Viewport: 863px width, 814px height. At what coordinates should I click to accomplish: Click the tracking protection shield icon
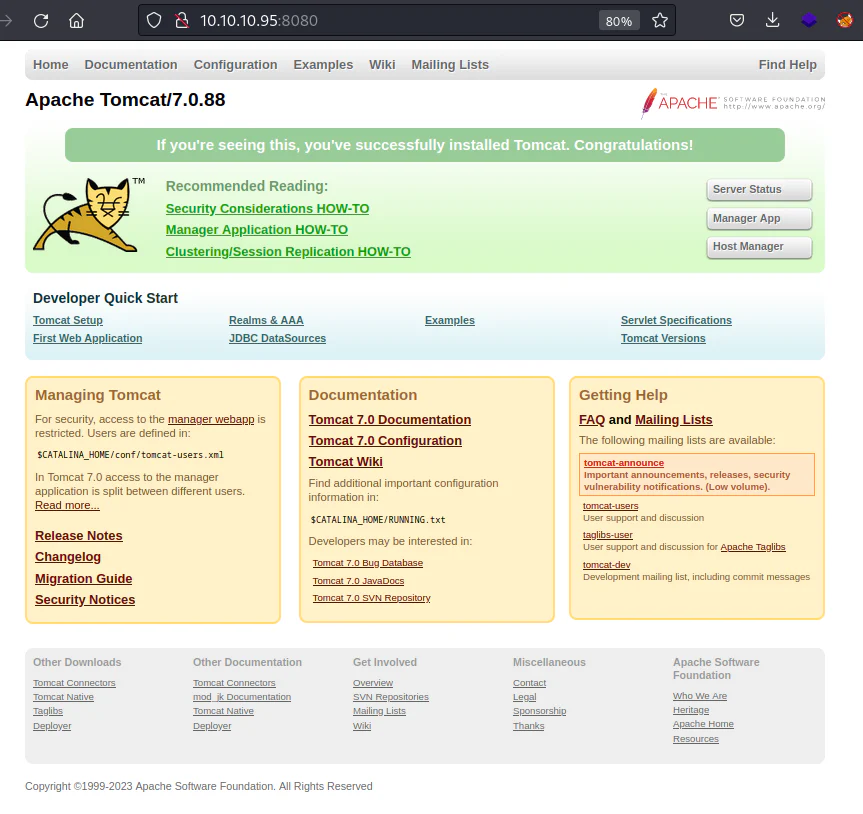pyautogui.click(x=154, y=21)
